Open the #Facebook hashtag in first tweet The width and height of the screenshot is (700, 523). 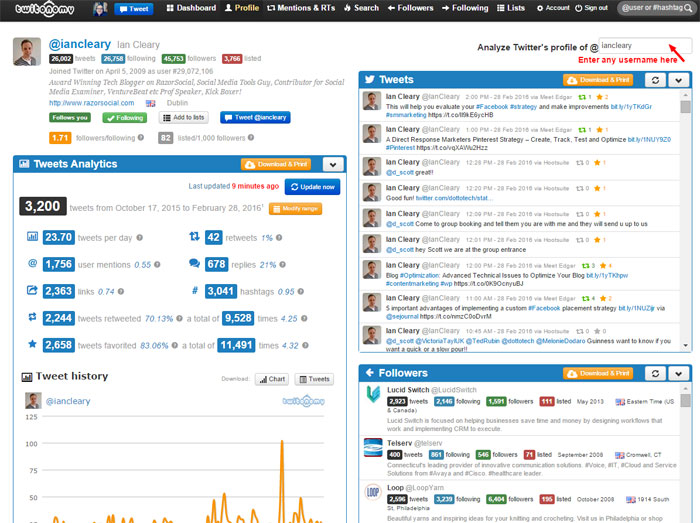point(492,107)
